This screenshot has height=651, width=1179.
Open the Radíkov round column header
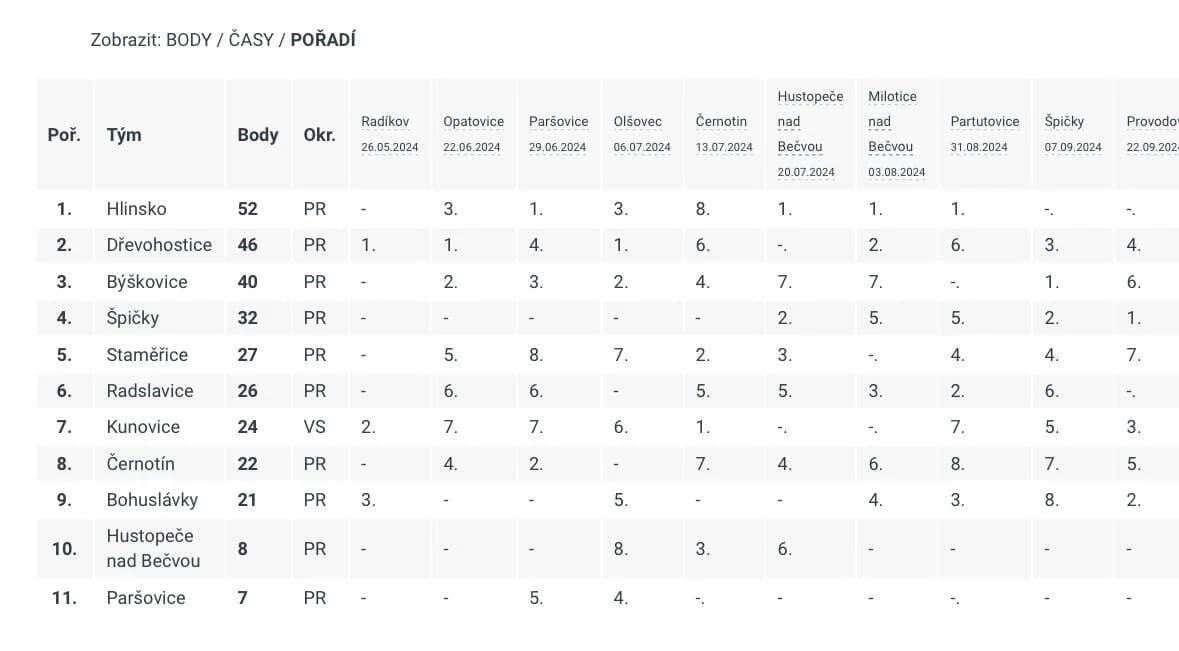click(385, 122)
